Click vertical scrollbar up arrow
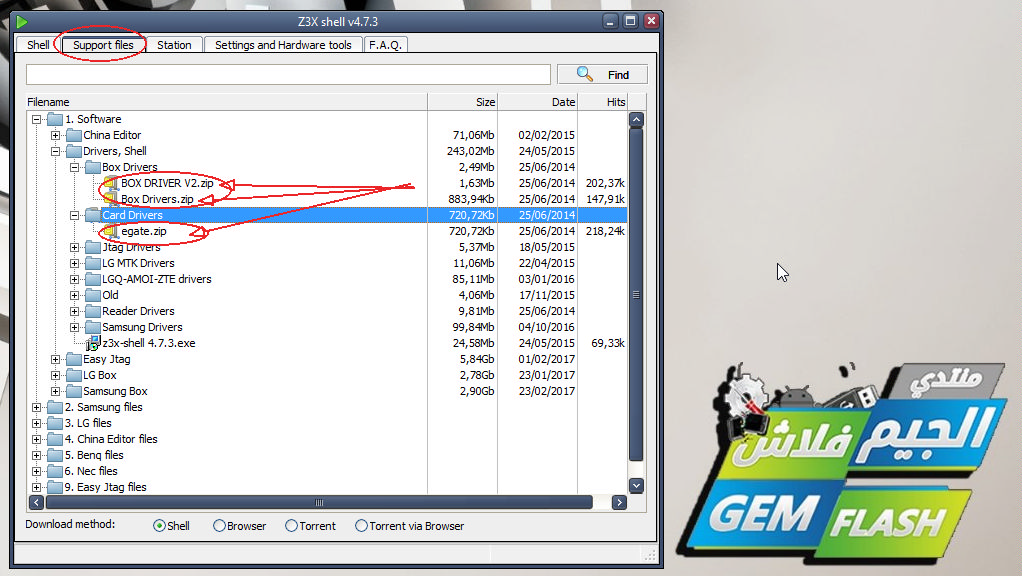The width and height of the screenshot is (1022, 576). [x=636, y=120]
